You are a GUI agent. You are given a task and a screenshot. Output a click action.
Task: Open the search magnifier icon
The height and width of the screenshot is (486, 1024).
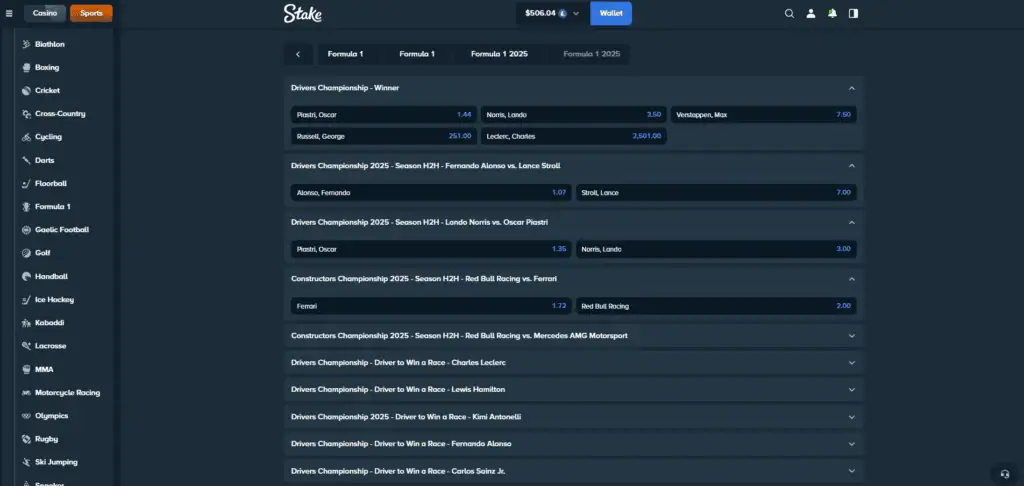point(789,14)
